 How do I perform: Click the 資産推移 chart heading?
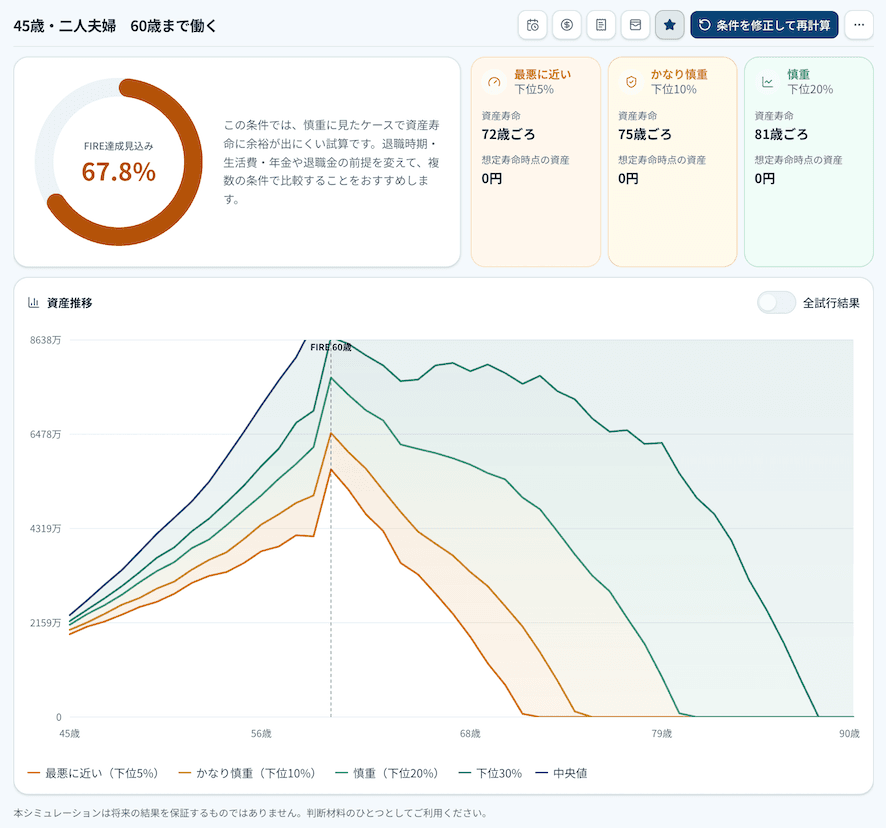pos(70,303)
